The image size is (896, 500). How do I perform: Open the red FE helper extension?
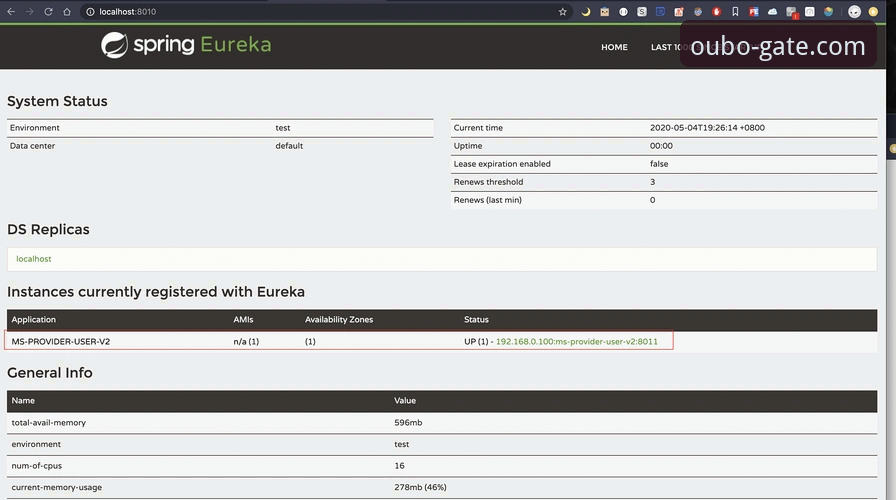(754, 11)
